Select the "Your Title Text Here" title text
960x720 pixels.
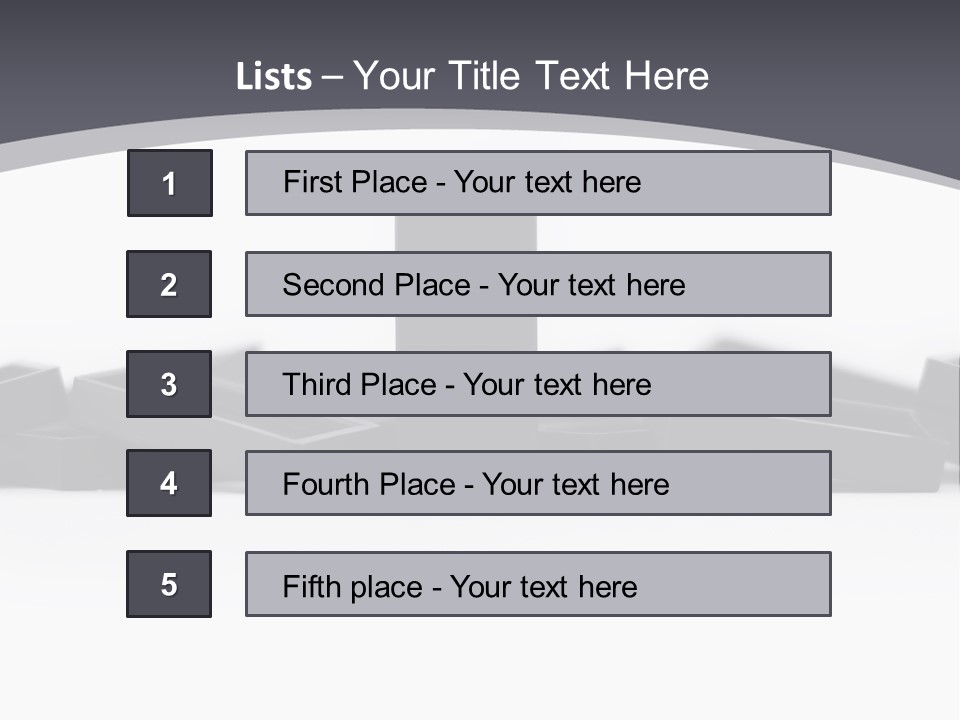[531, 76]
